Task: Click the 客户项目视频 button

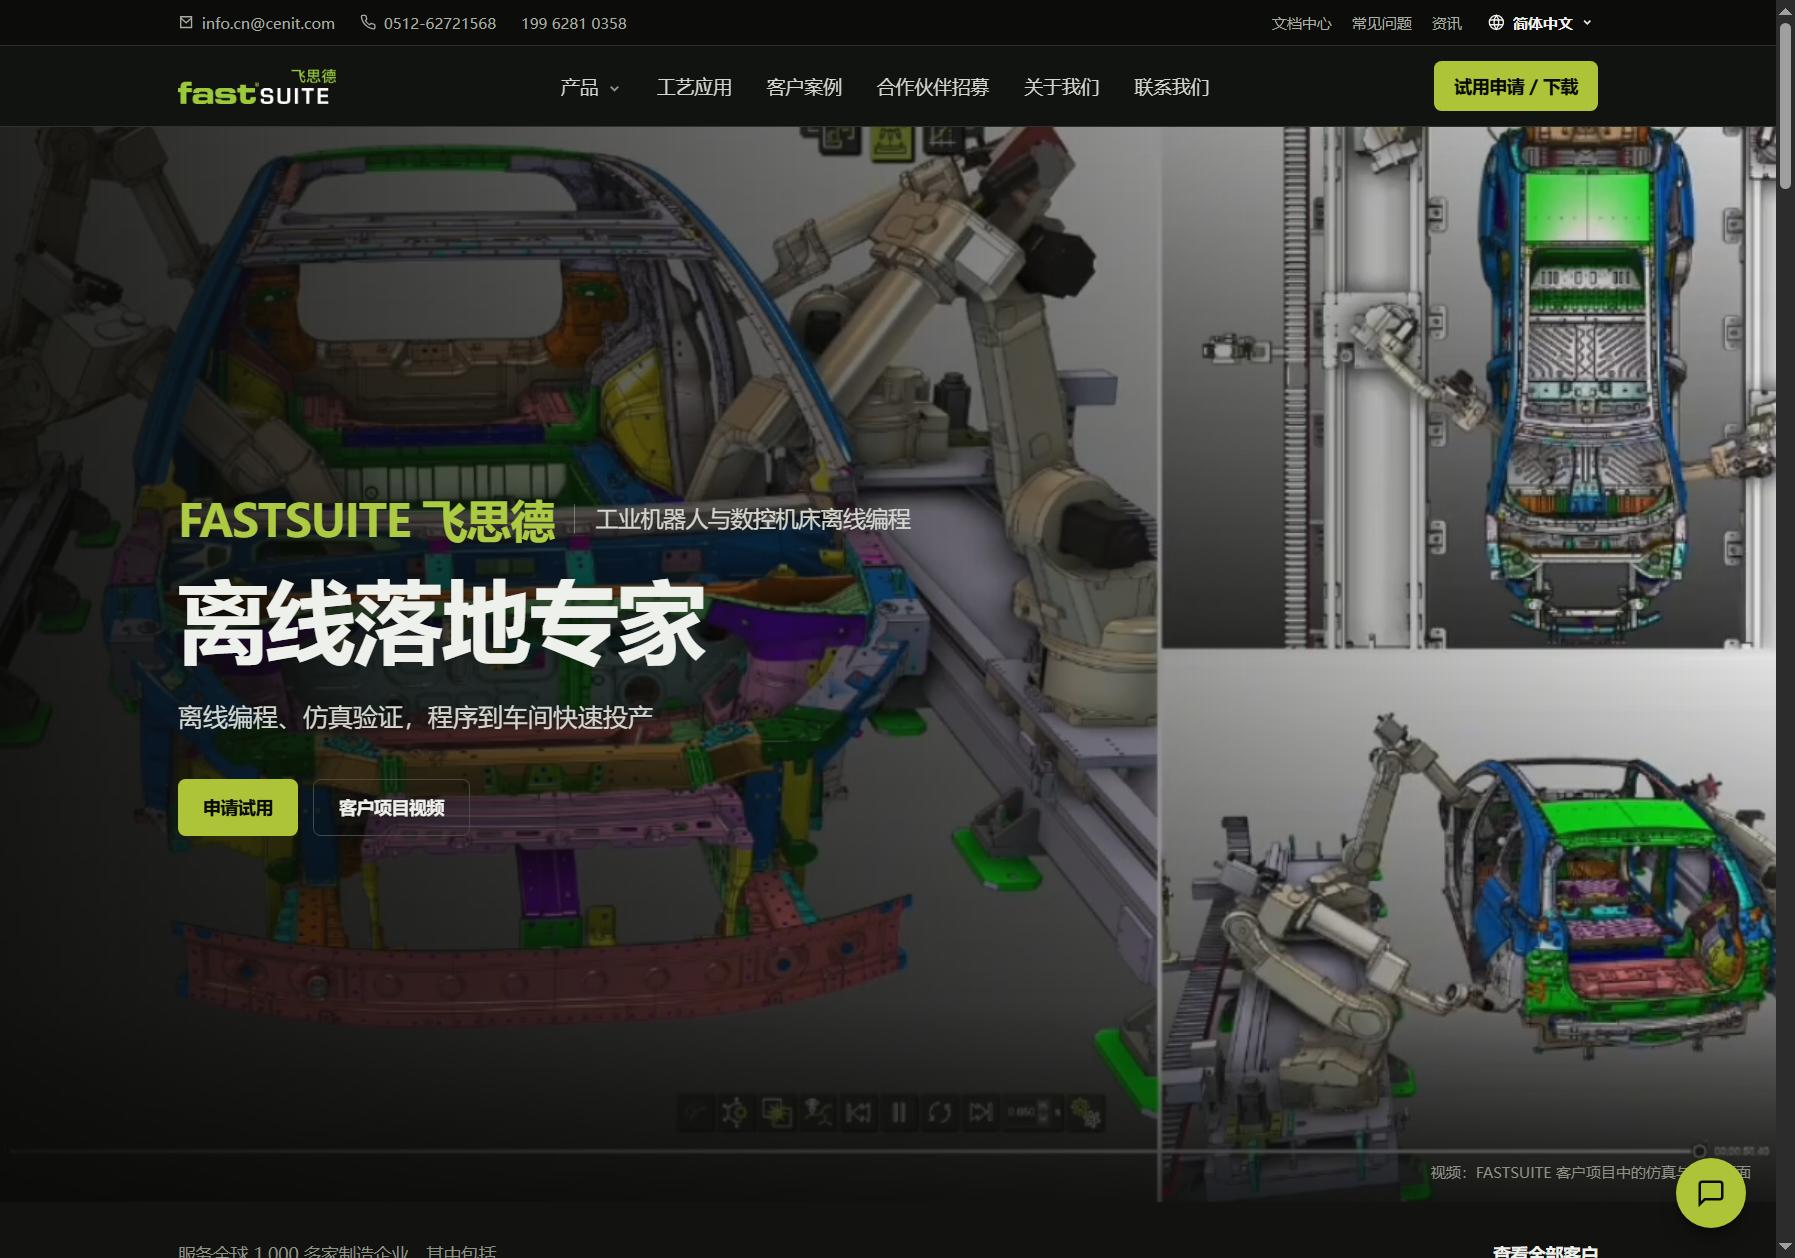Action: 391,807
